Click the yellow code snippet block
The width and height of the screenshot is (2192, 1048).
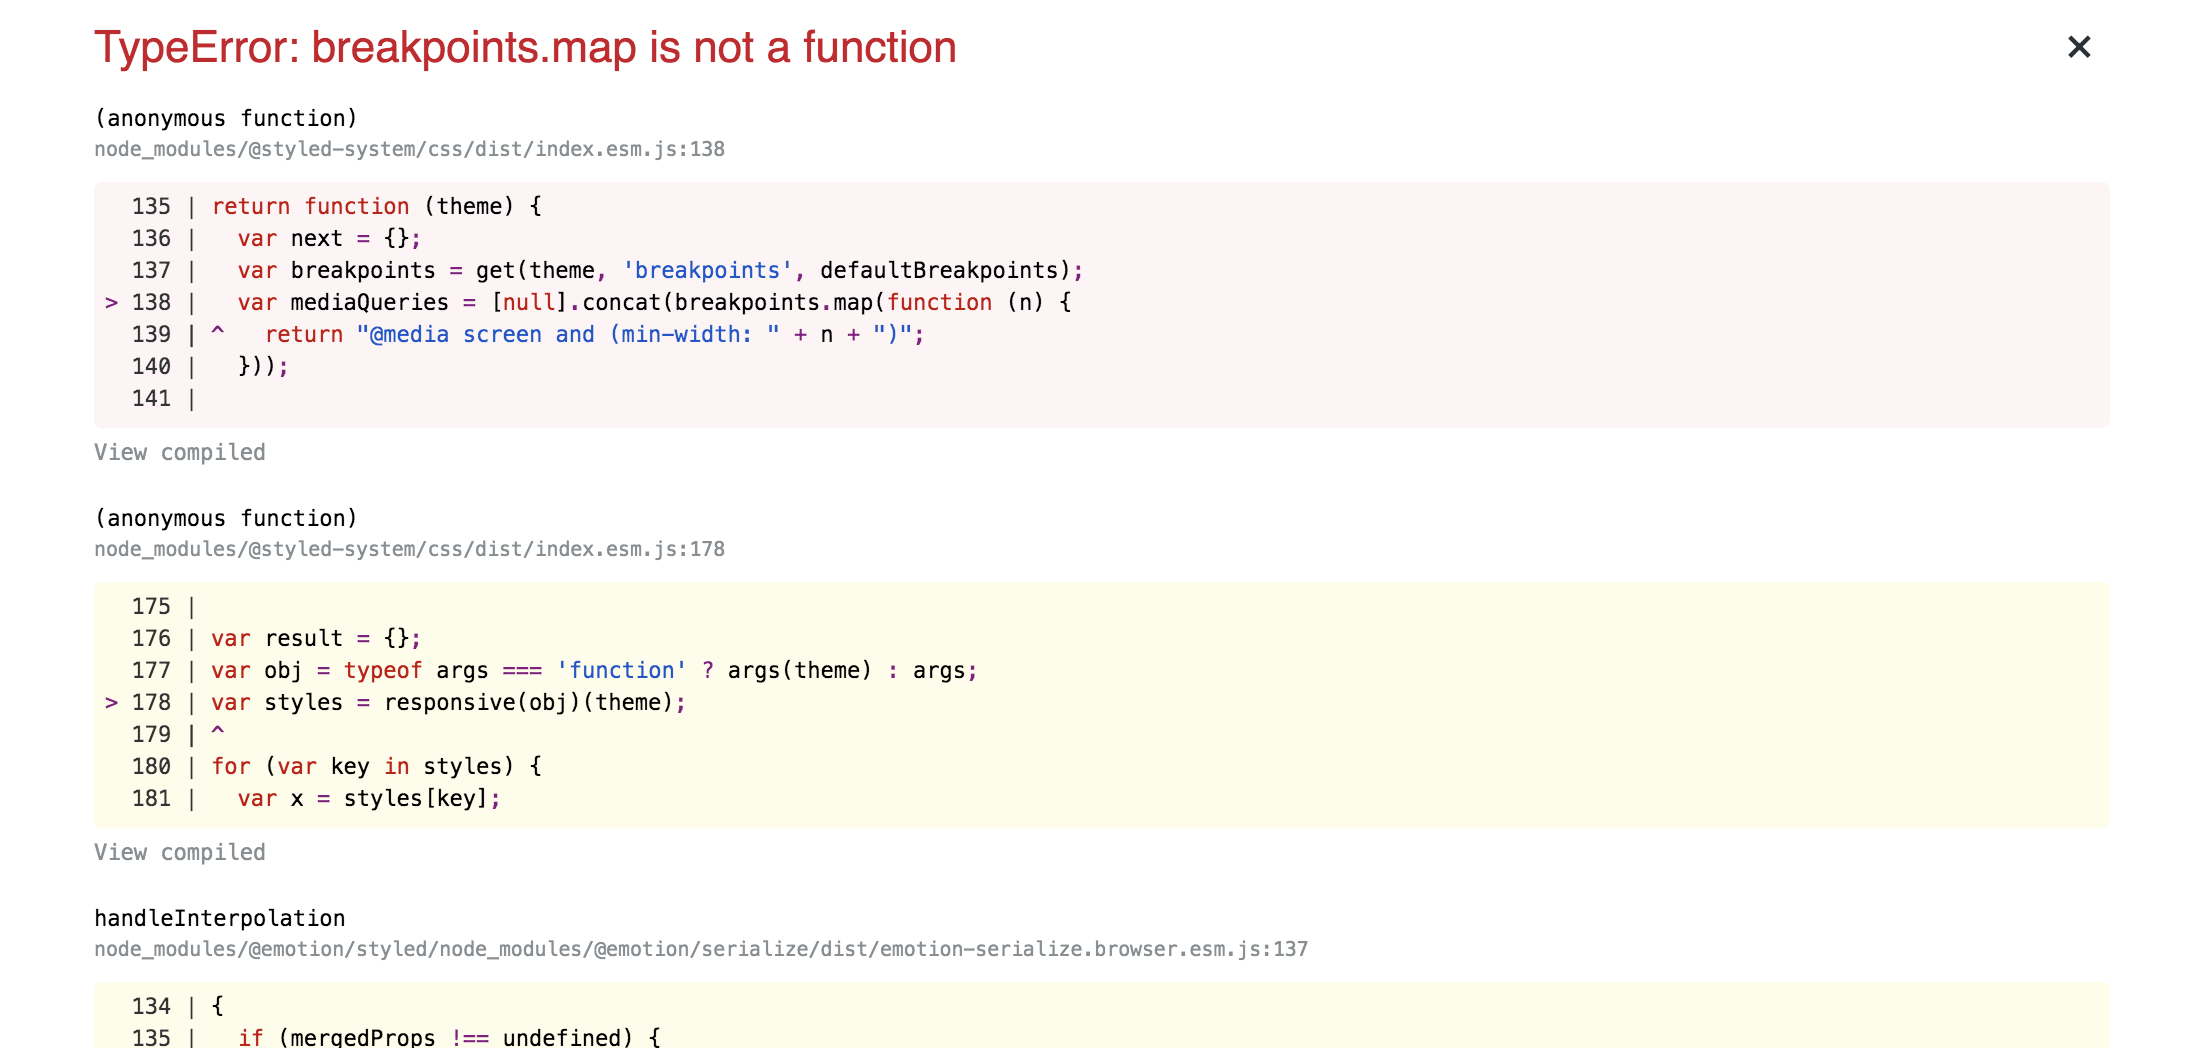click(1100, 705)
